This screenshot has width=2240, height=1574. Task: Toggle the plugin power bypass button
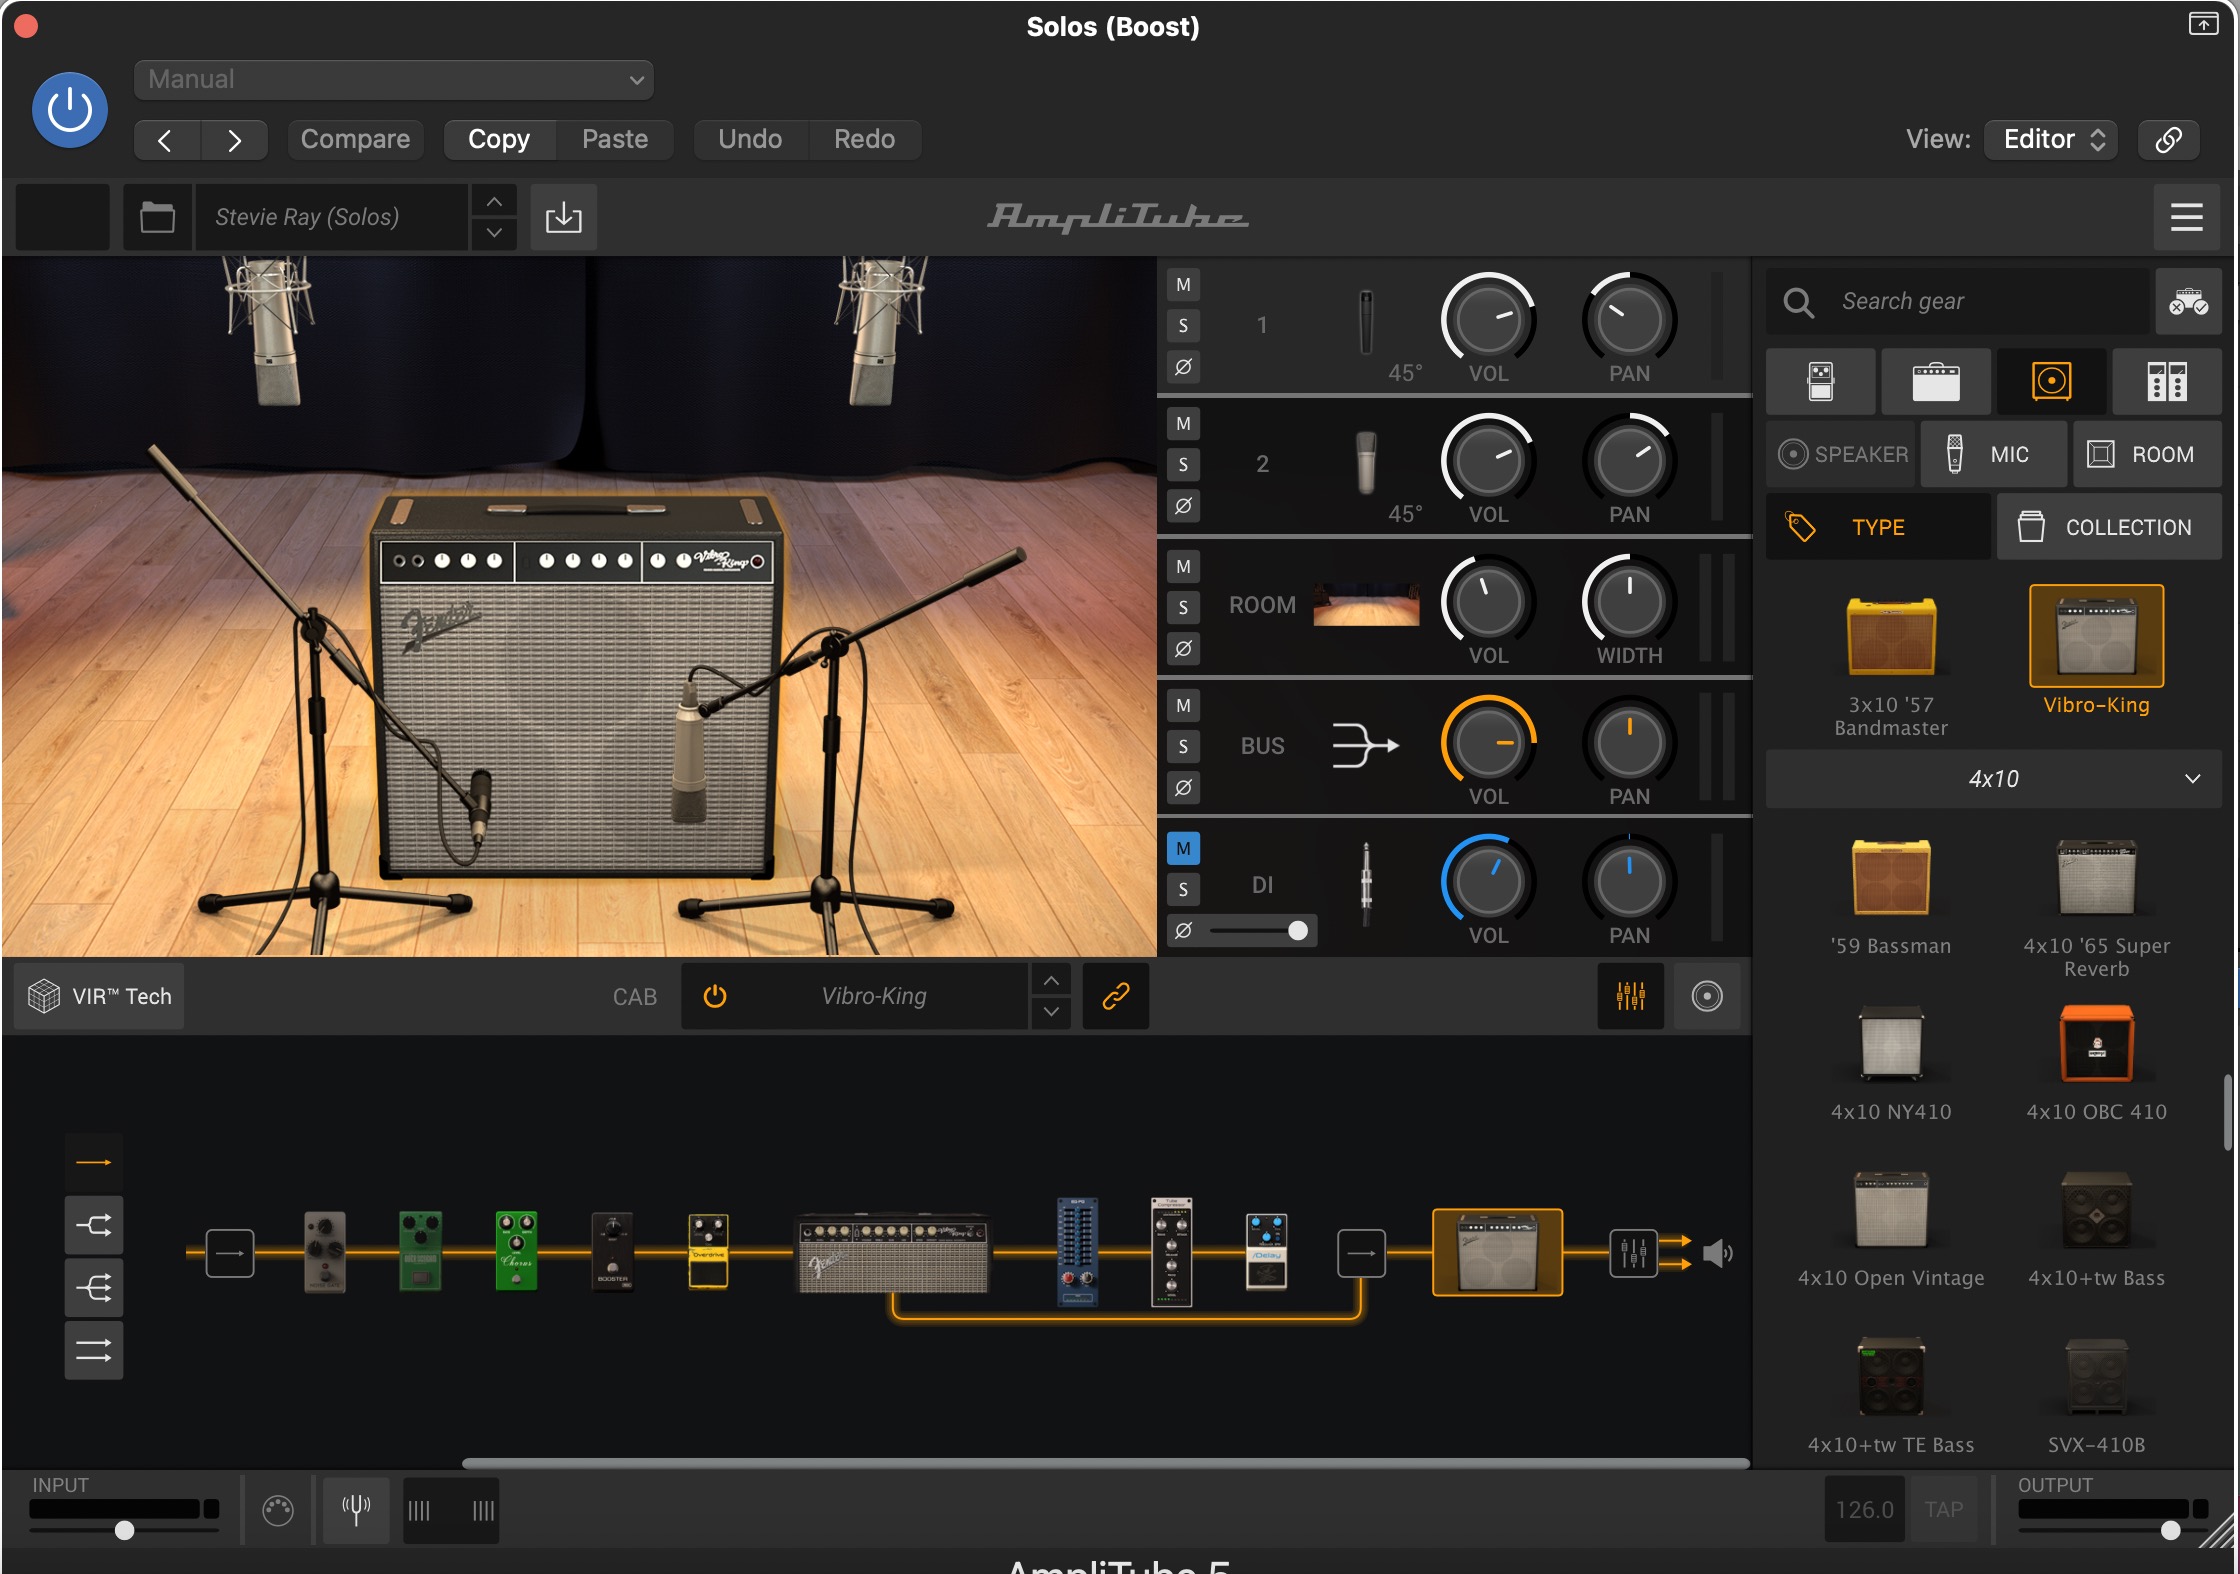tap(70, 110)
